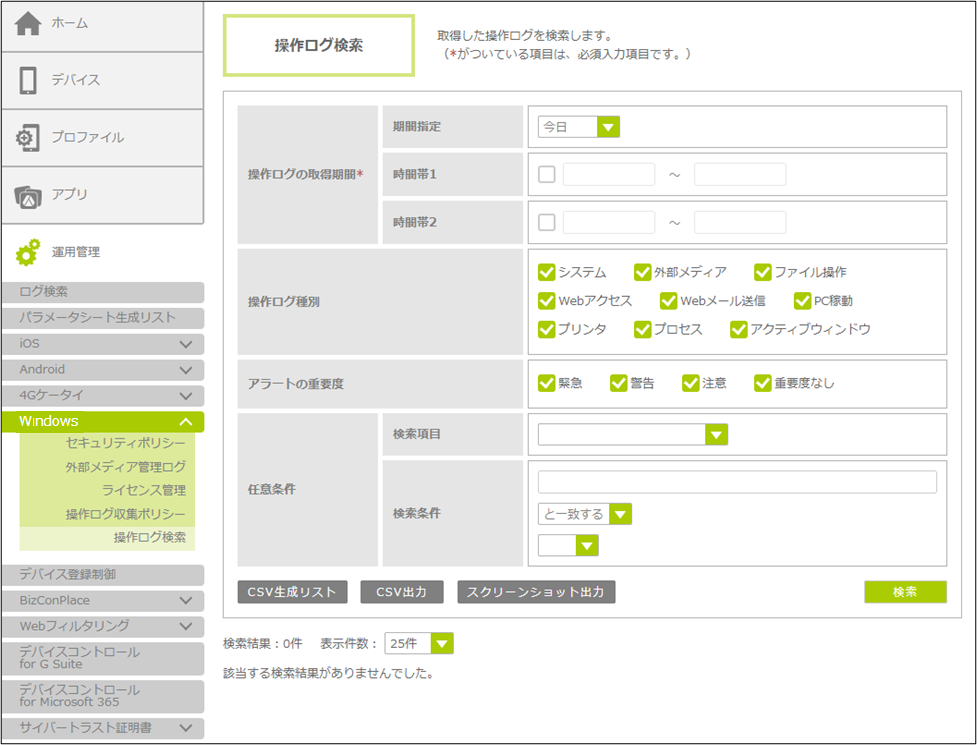This screenshot has height=745, width=977.
Task: Select the Profile gear-document icon
Action: (28, 138)
